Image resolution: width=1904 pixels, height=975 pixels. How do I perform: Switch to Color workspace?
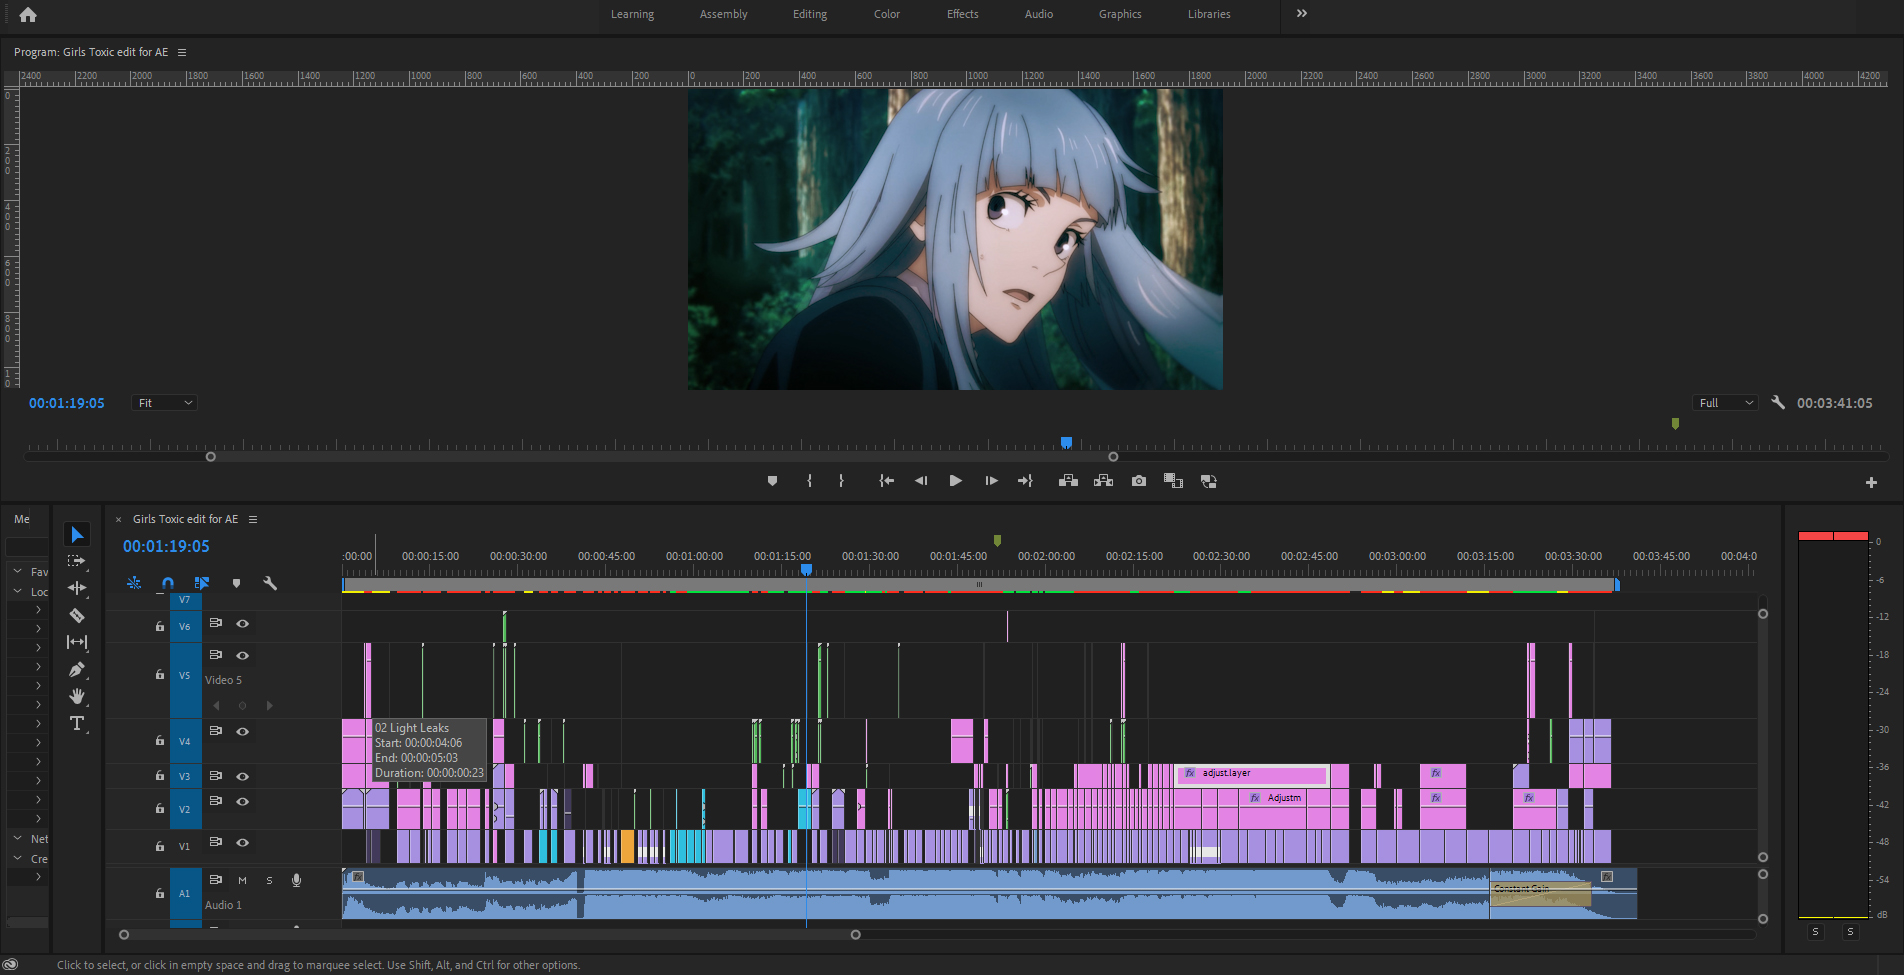pos(887,14)
